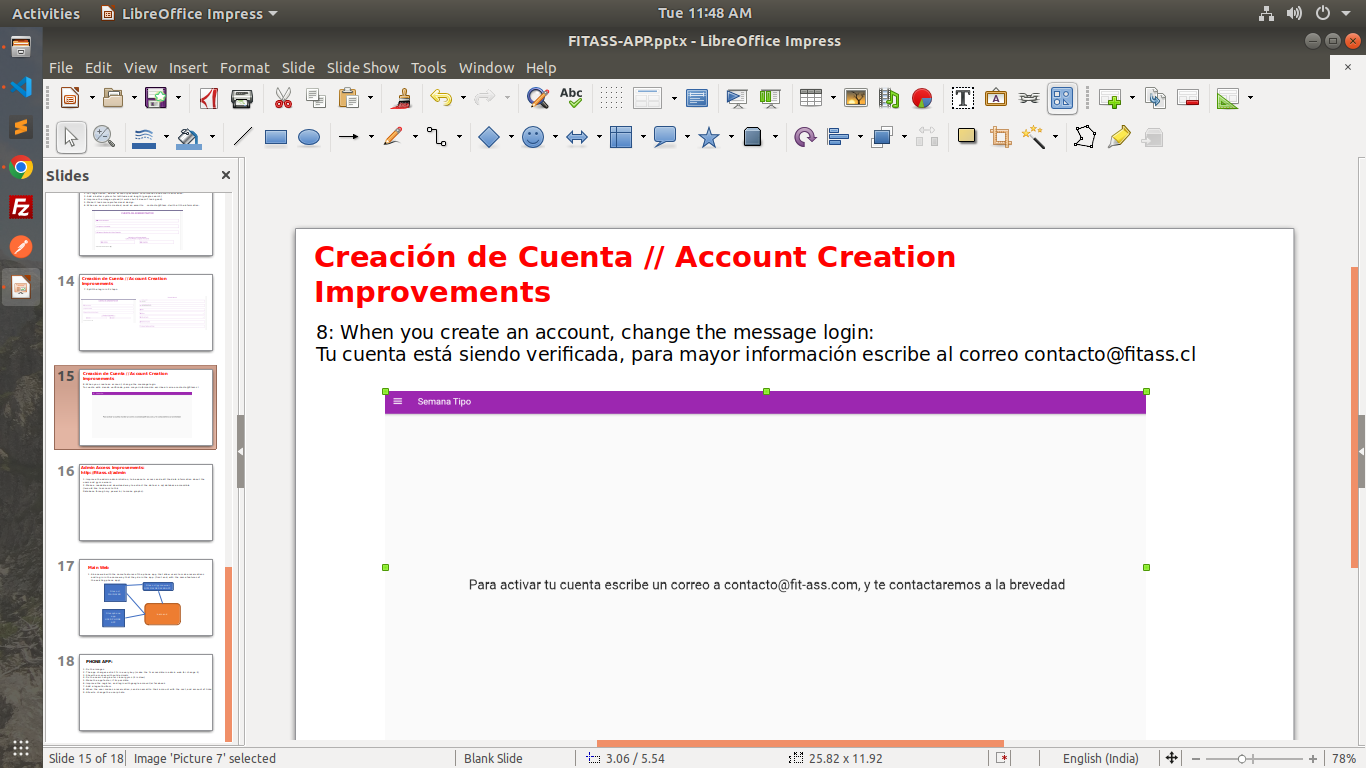Start slideshow from first slide icon
Viewport: 1366px width, 768px height.
coord(737,98)
